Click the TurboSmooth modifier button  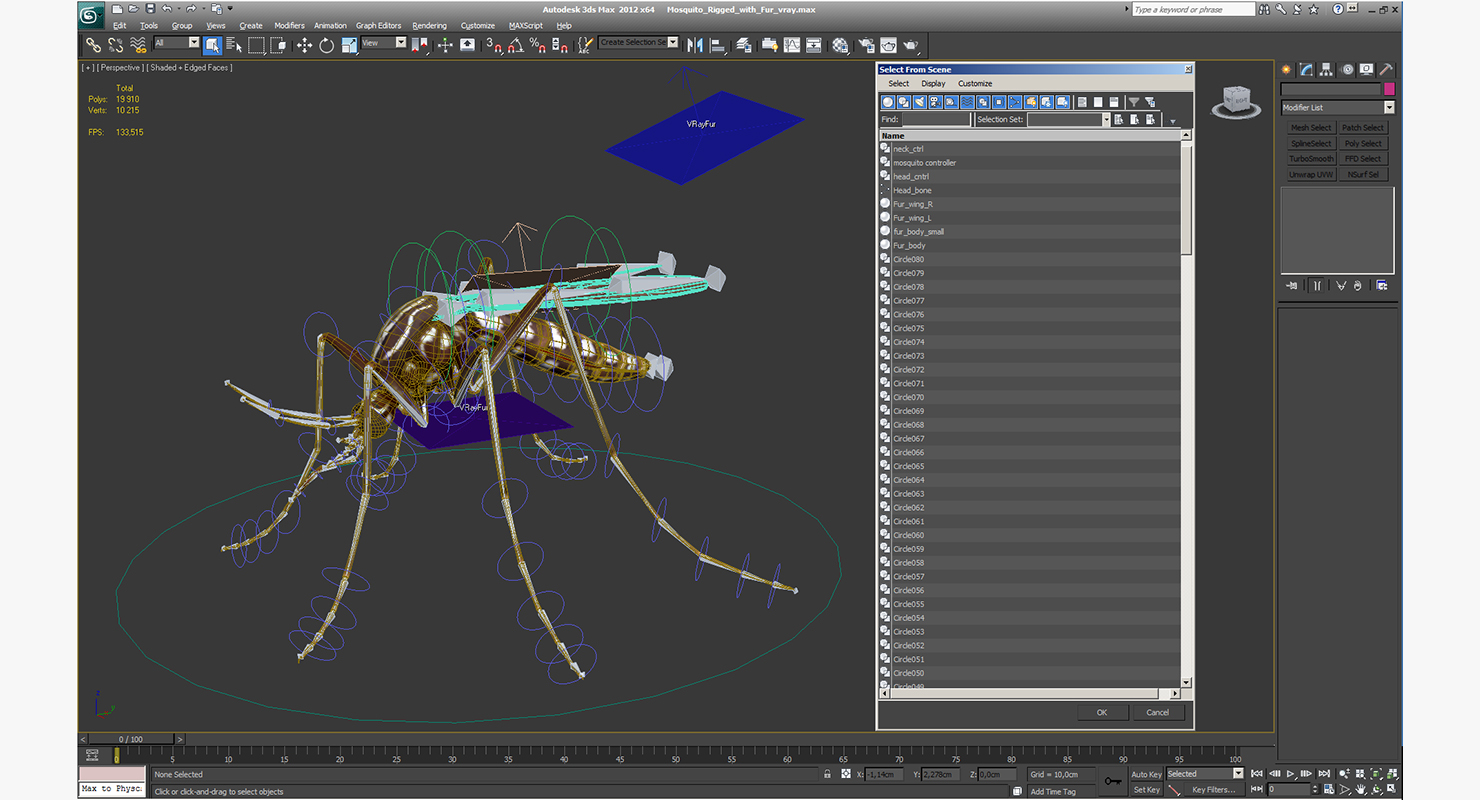1311,159
